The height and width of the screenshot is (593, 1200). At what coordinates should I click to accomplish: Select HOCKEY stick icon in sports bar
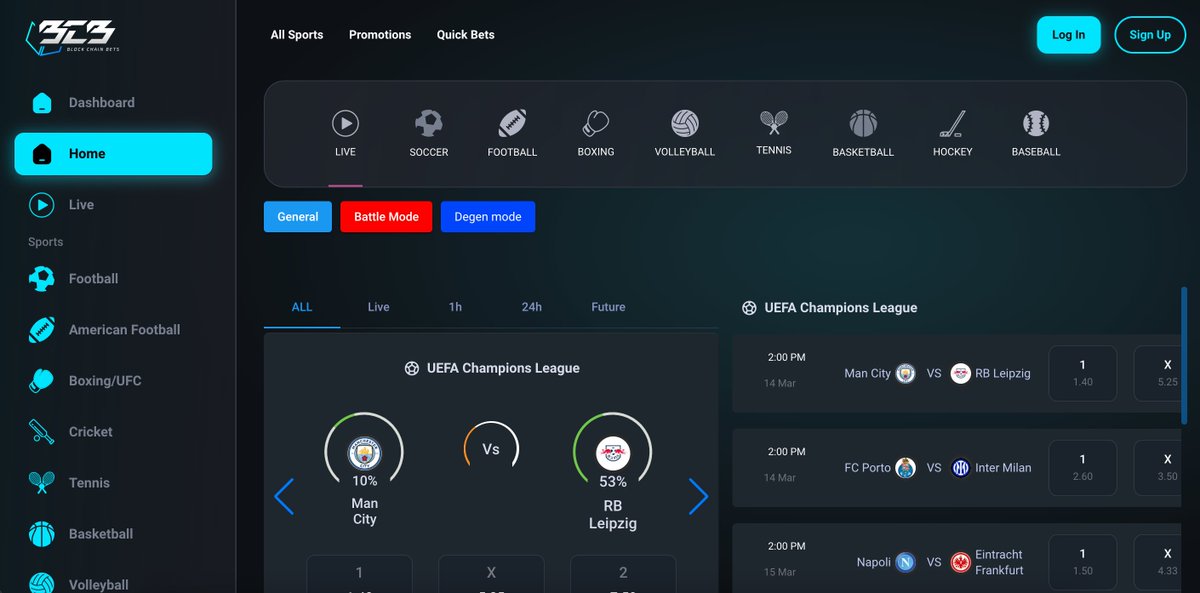(x=952, y=124)
